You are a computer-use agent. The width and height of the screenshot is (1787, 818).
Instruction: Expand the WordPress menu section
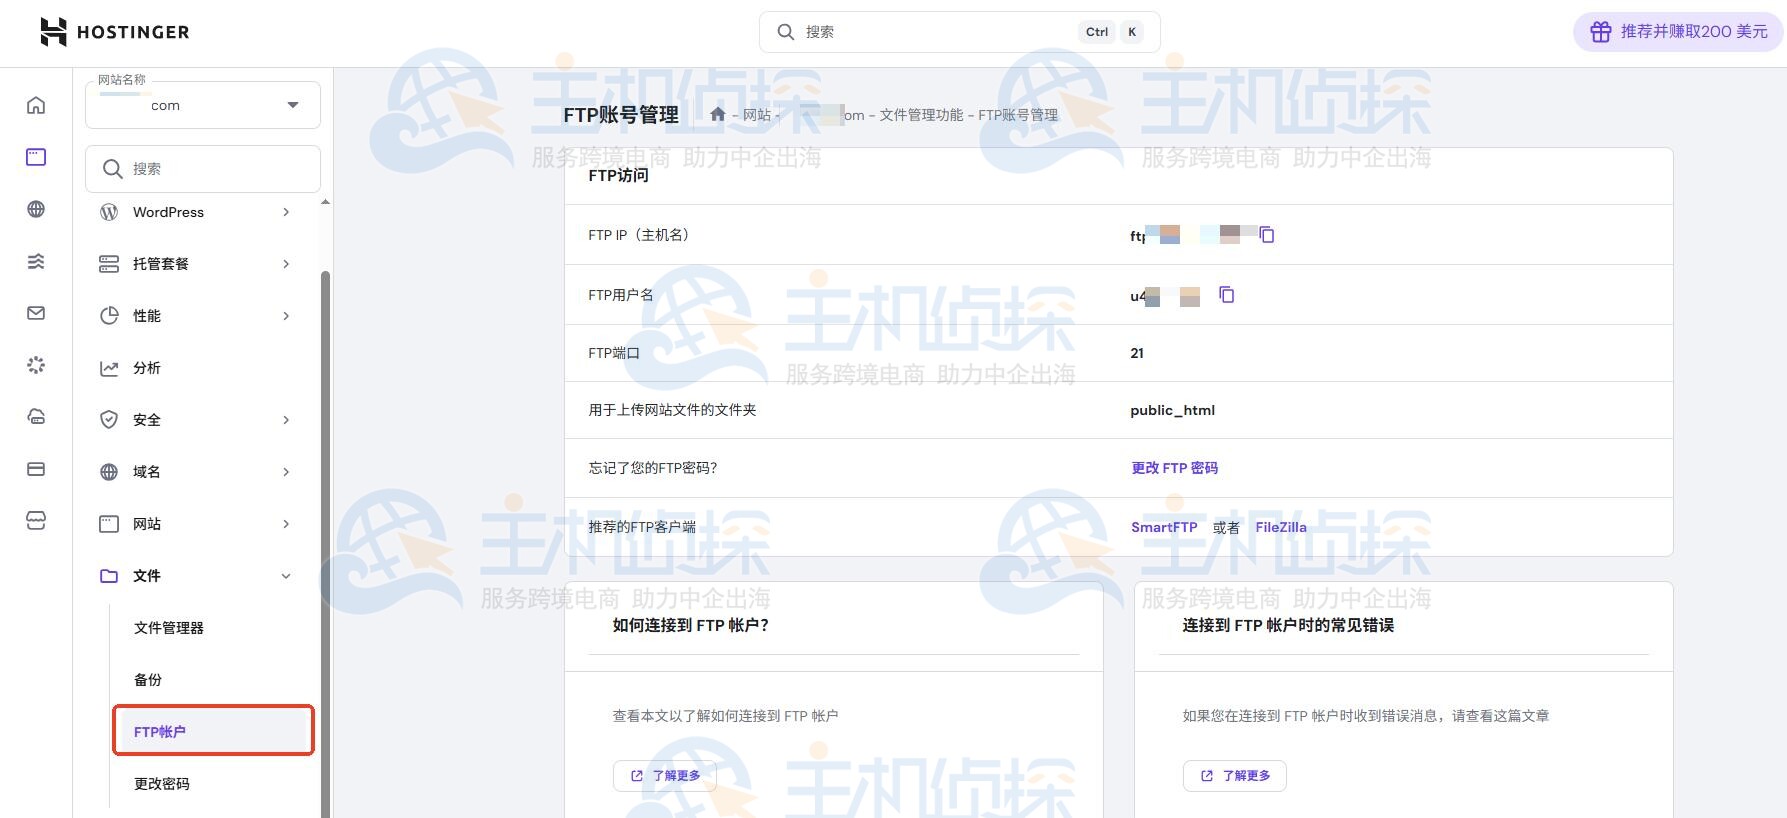point(286,212)
